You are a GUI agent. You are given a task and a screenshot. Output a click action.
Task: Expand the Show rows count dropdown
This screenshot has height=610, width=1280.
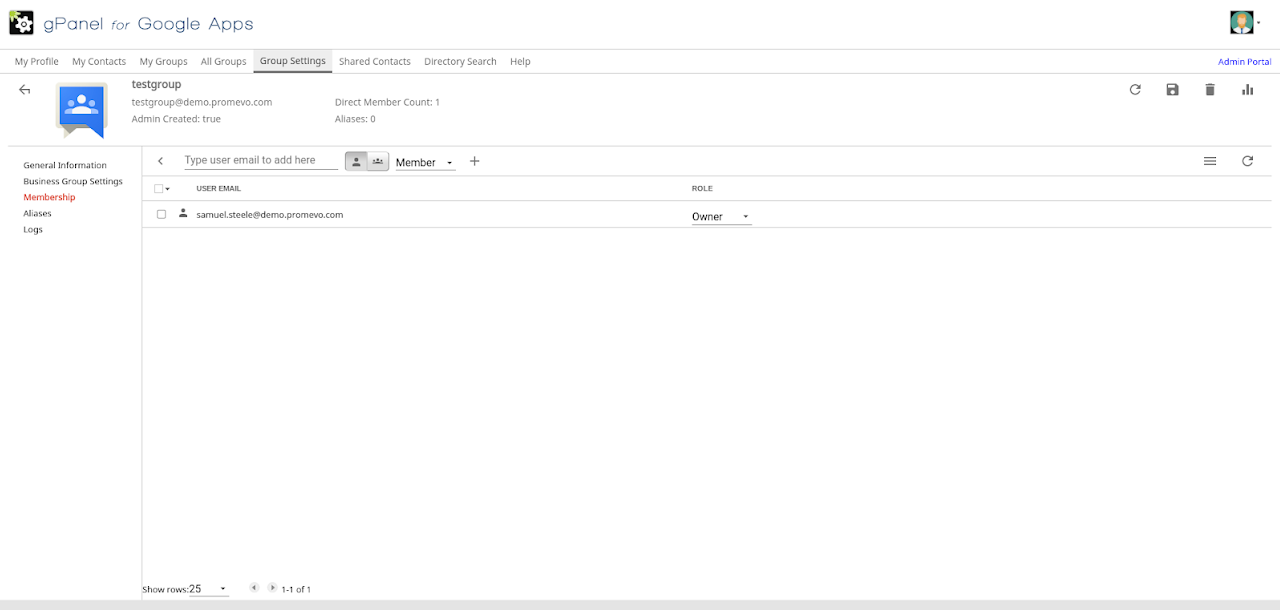click(x=208, y=589)
